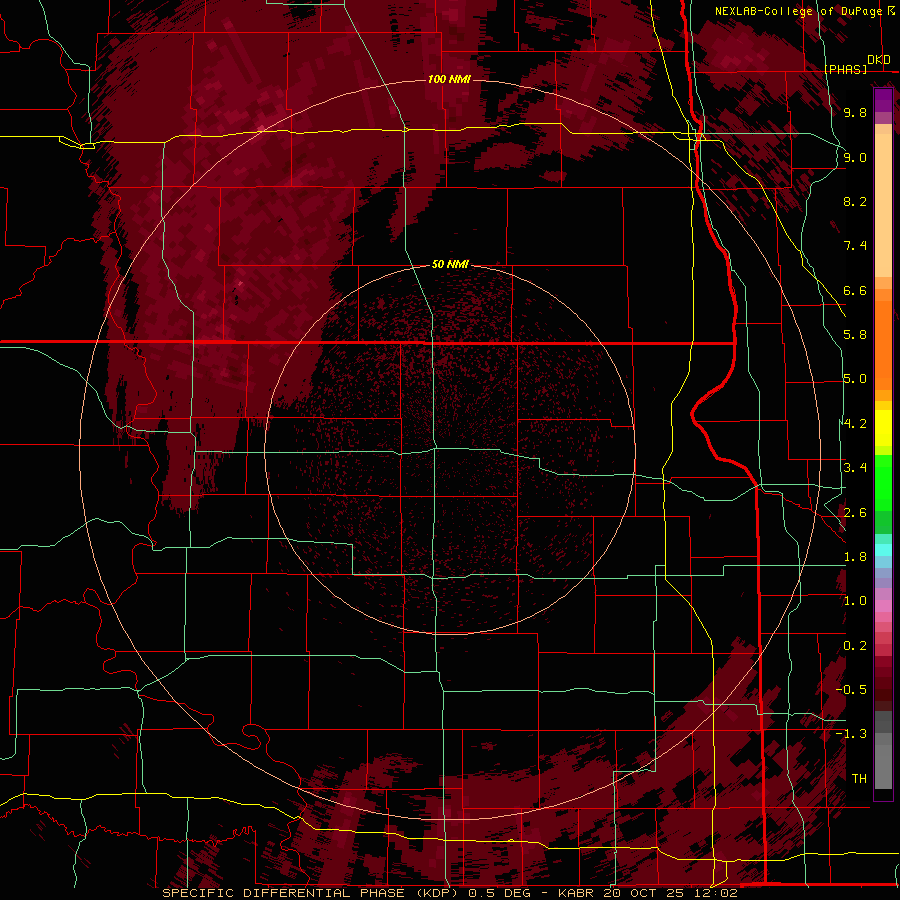
Task: Click the 1.0 value on the color scale
Action: 855,601
